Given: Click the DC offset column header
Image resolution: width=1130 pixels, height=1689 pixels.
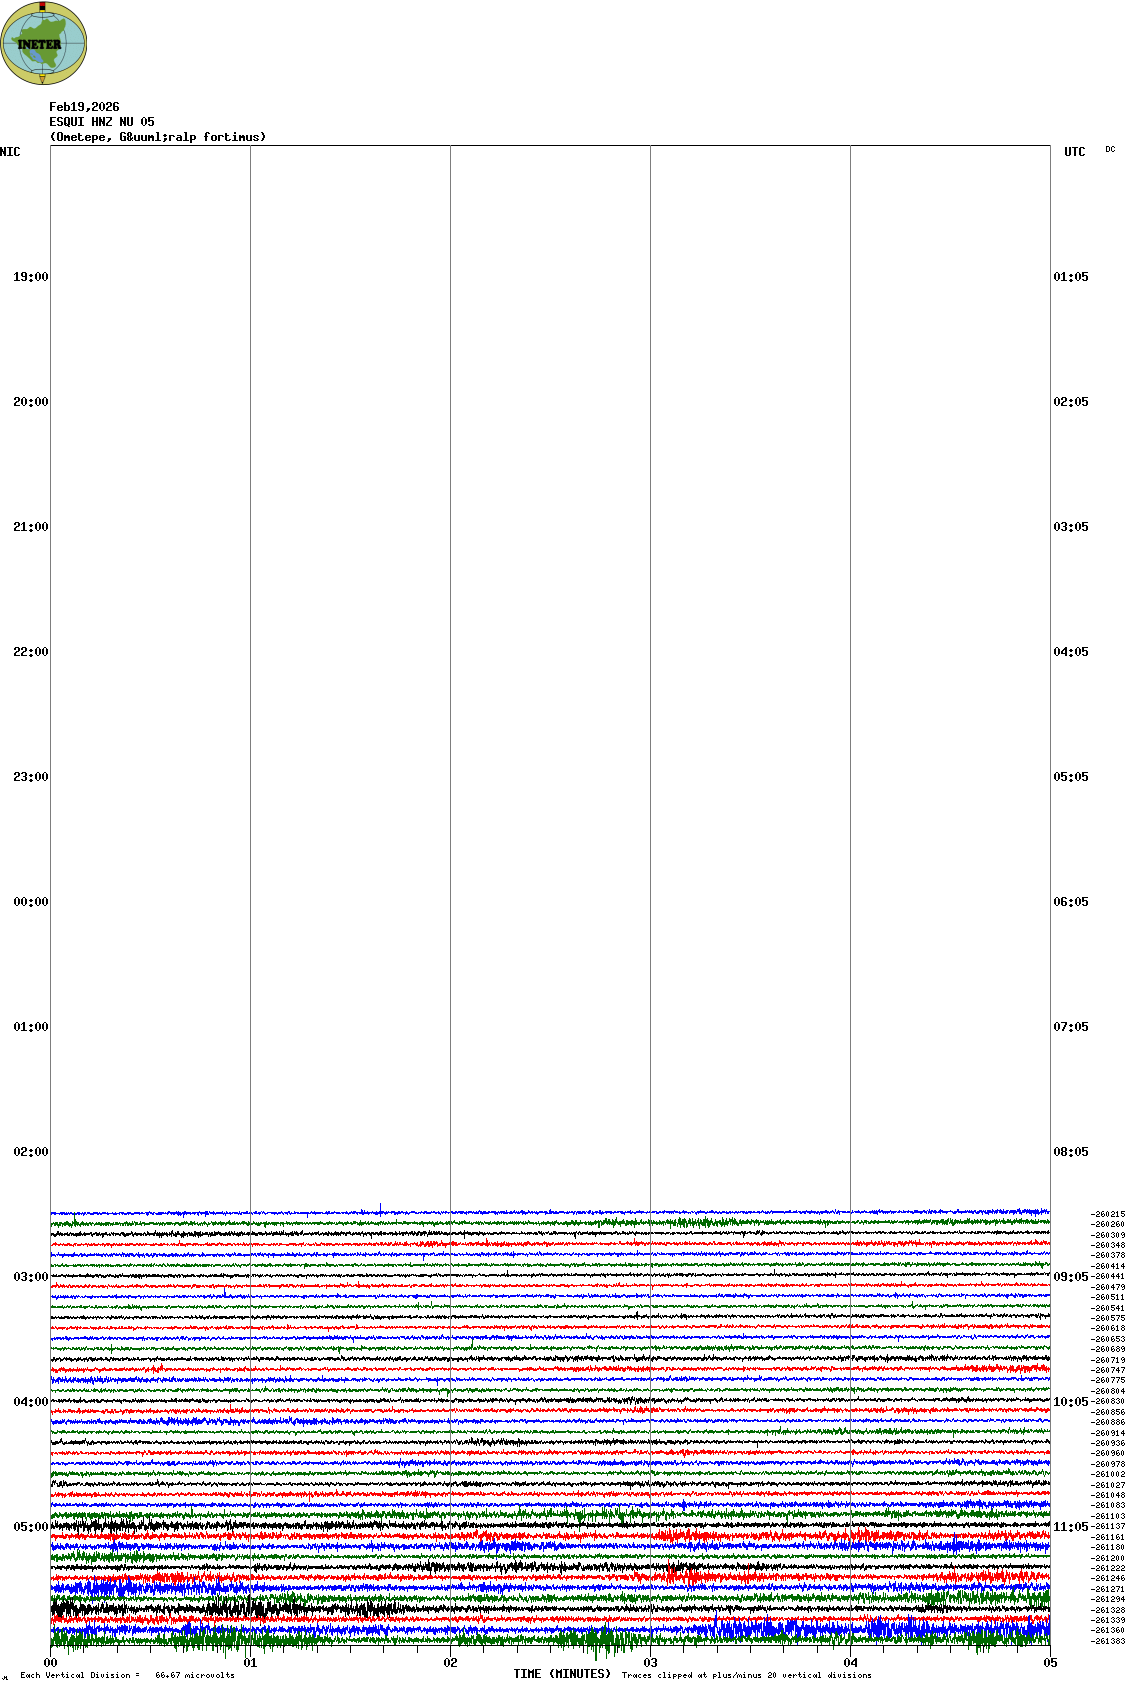Looking at the screenshot, I should coord(1110,150).
